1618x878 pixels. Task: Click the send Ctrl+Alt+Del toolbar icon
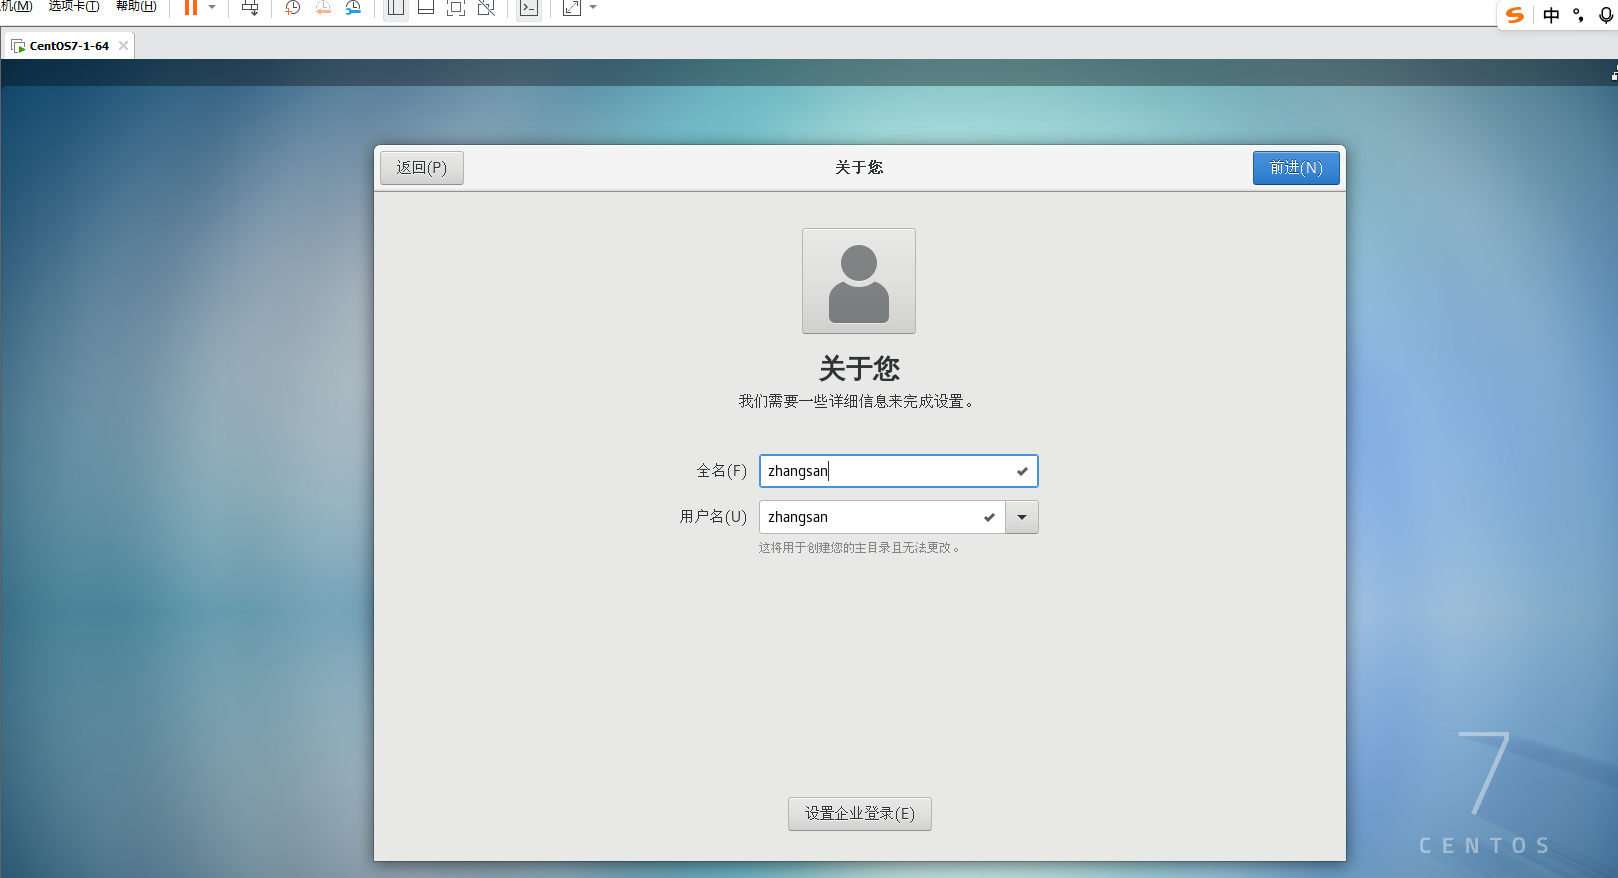pos(250,8)
